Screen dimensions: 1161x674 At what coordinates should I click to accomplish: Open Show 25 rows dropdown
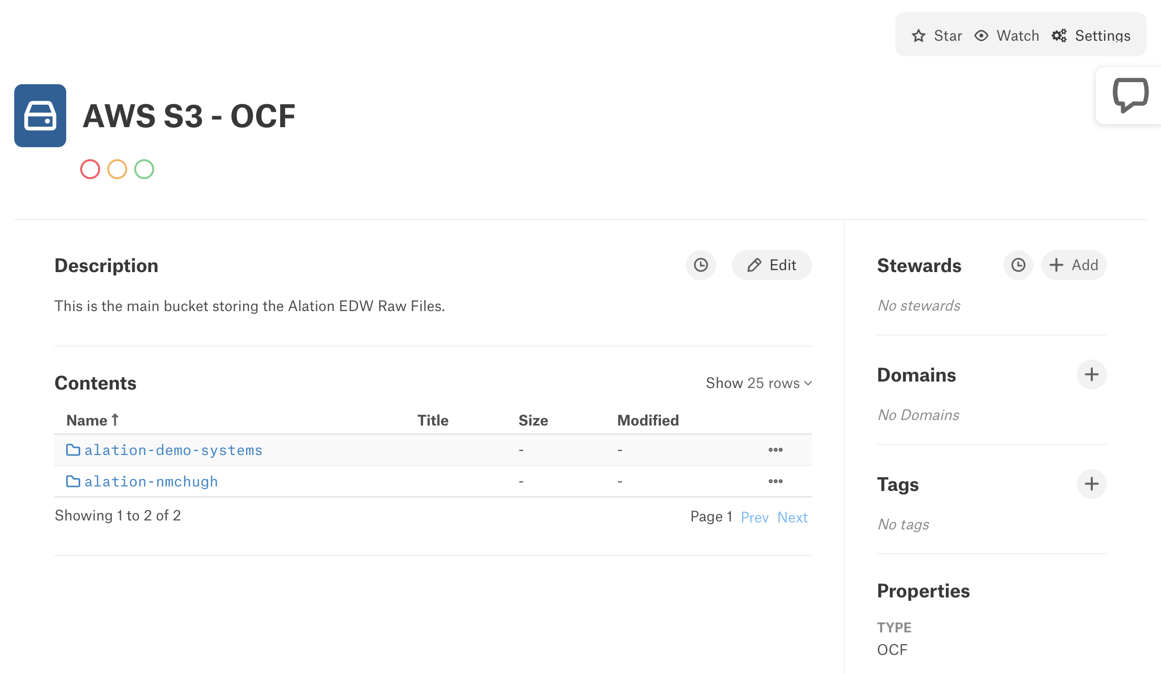pyautogui.click(x=759, y=383)
